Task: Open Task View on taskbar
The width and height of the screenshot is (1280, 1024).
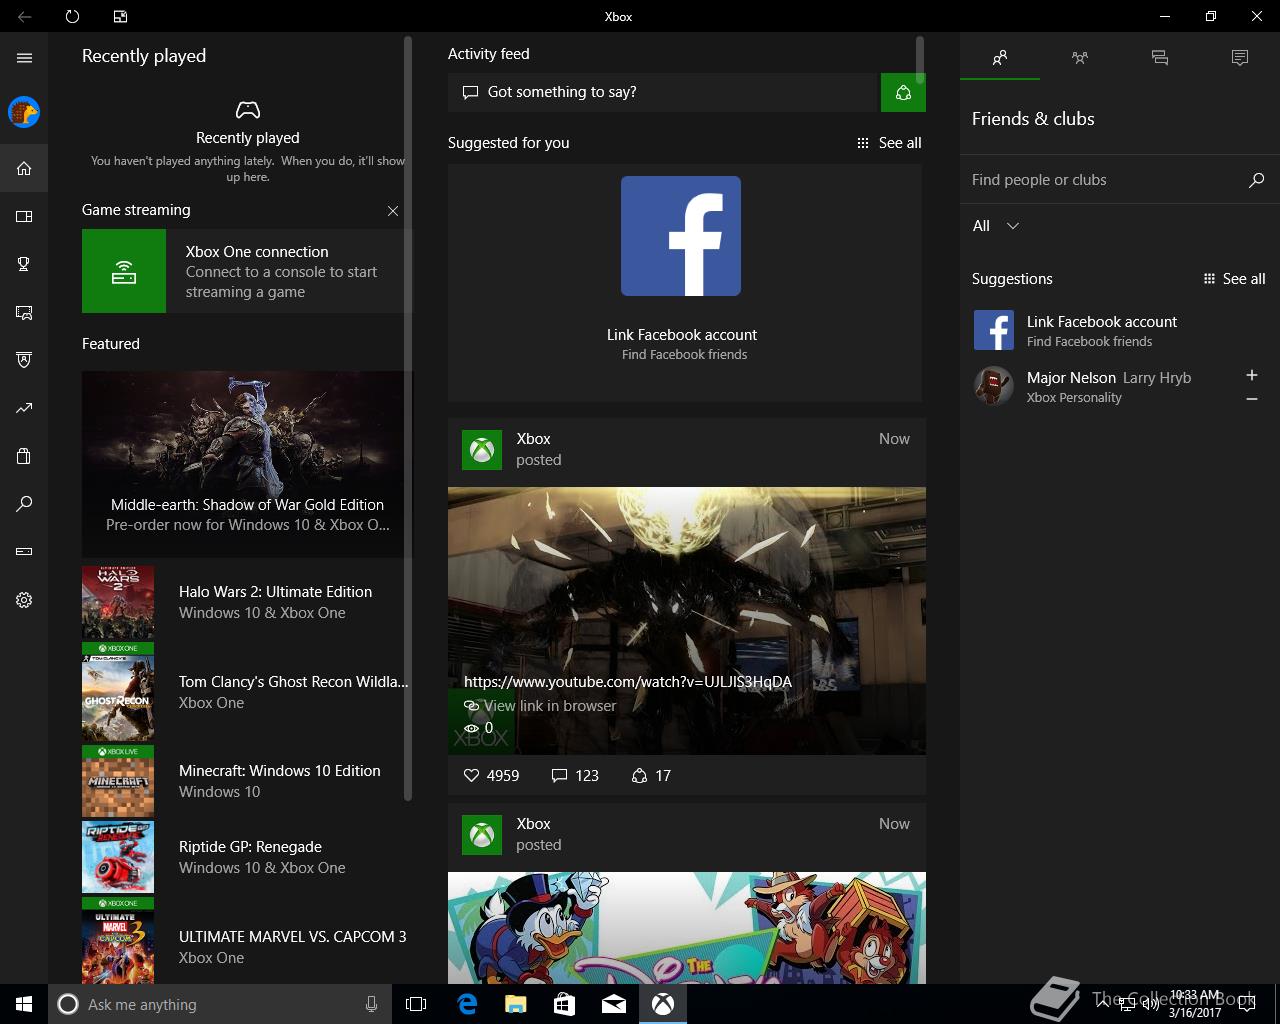Action: (x=416, y=1004)
